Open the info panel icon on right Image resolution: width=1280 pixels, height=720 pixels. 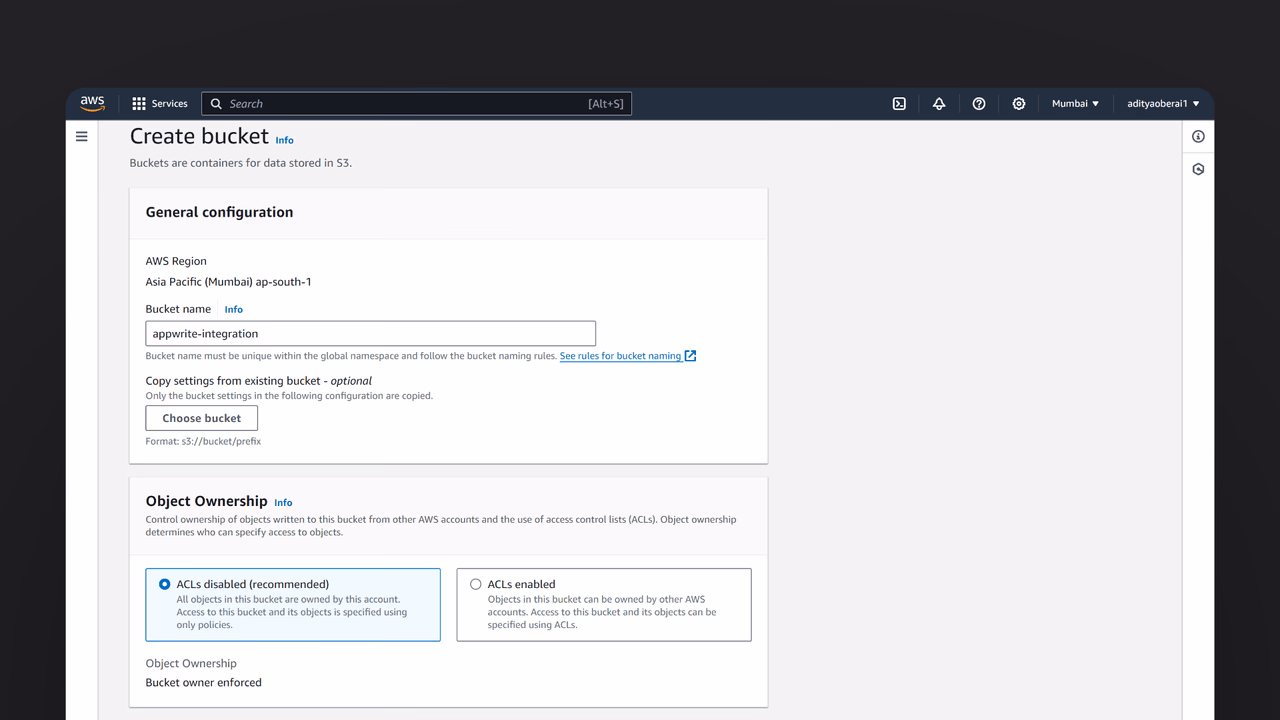point(1198,136)
